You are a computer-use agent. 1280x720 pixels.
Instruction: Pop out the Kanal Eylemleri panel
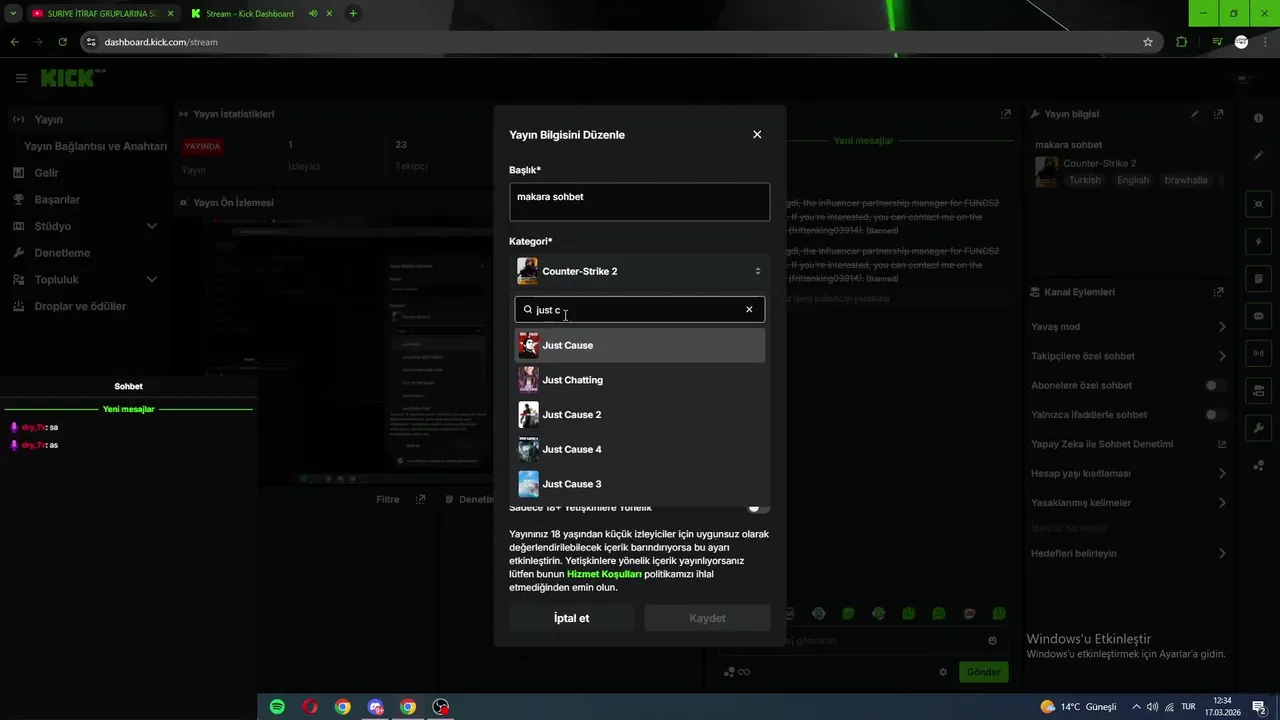(x=1218, y=292)
